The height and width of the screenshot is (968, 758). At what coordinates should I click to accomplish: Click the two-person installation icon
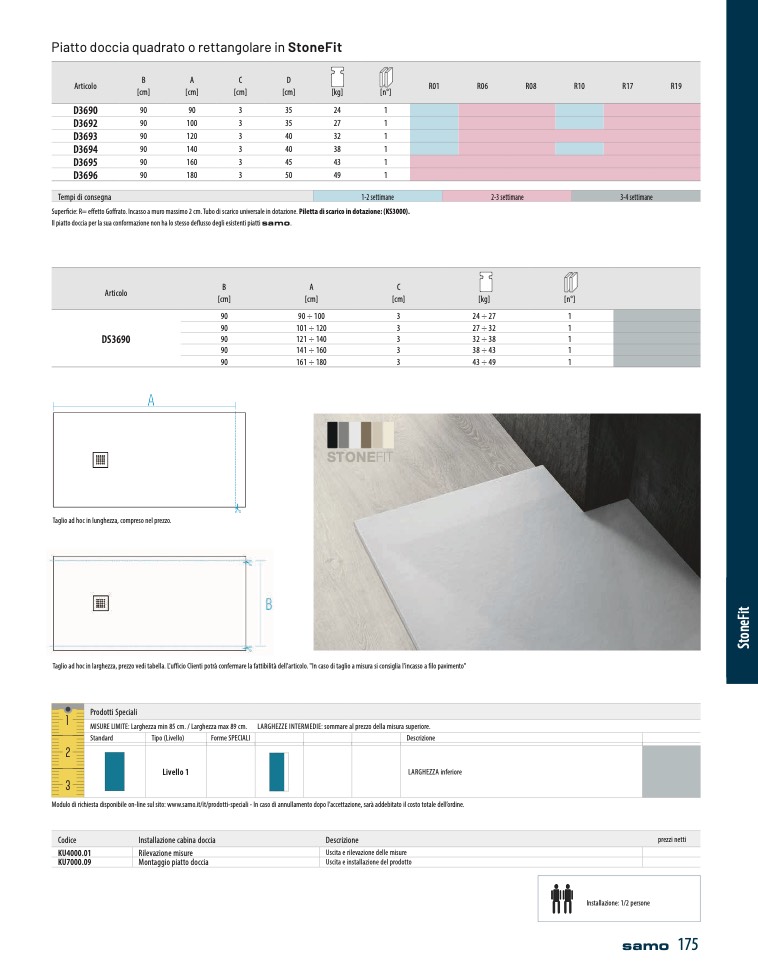coord(561,897)
